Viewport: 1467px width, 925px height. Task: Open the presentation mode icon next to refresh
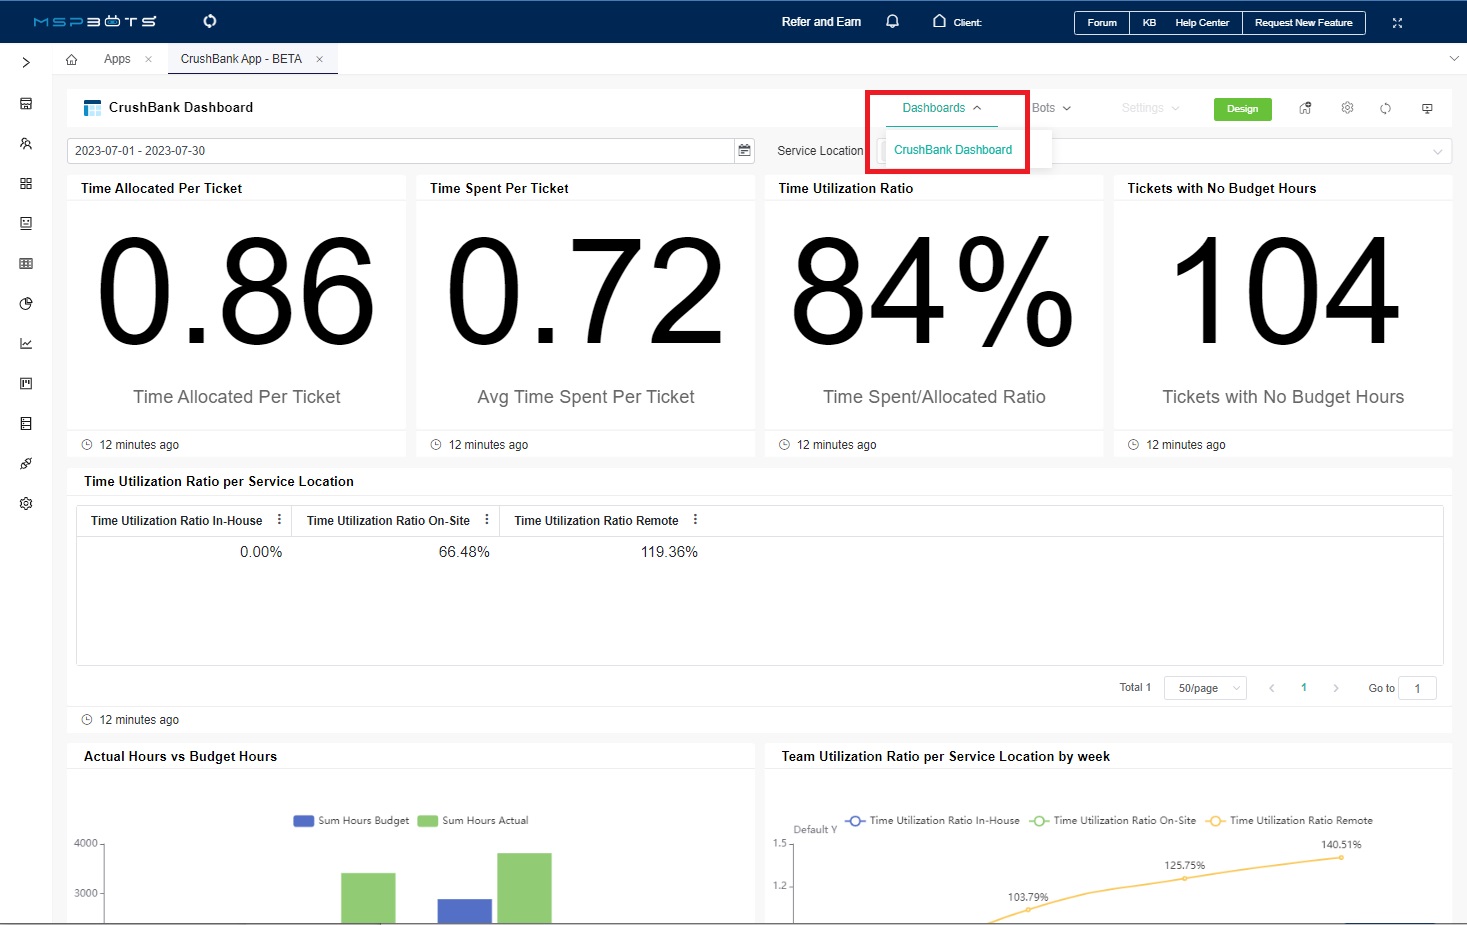click(x=1427, y=107)
